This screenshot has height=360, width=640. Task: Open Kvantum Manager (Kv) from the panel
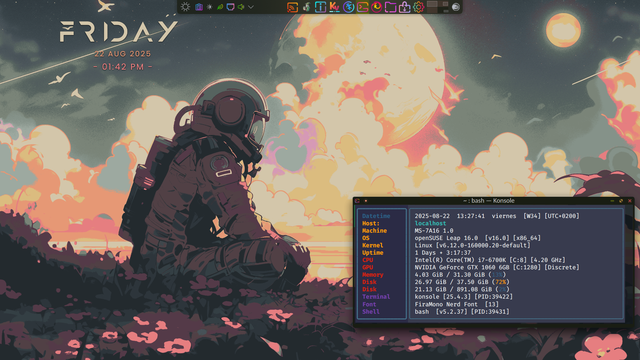coord(334,7)
